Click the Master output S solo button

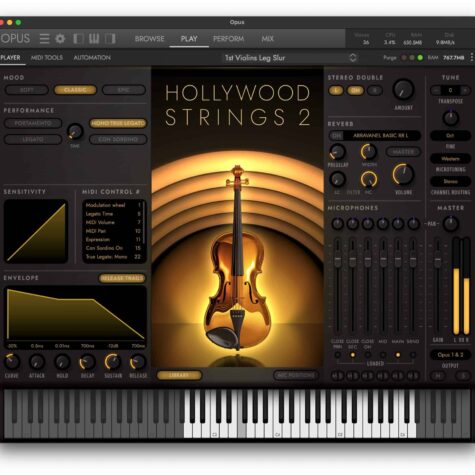(463, 376)
